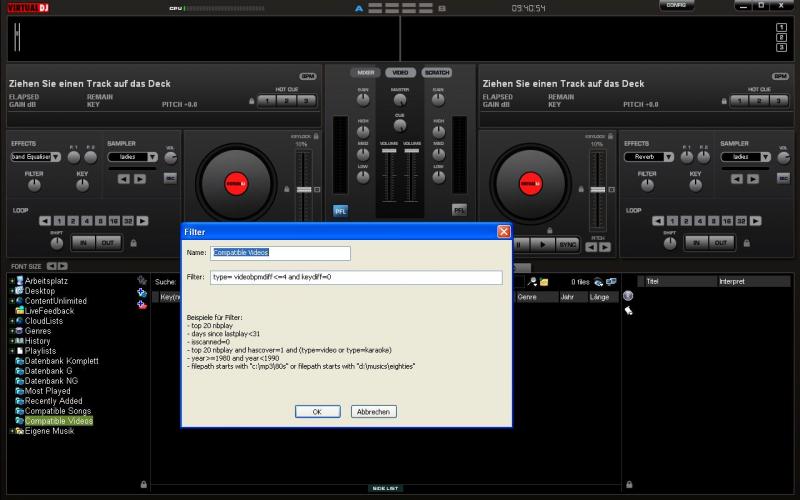This screenshot has height=500, width=800.
Task: Toggle left deck PFL headphone button
Action: click(340, 211)
